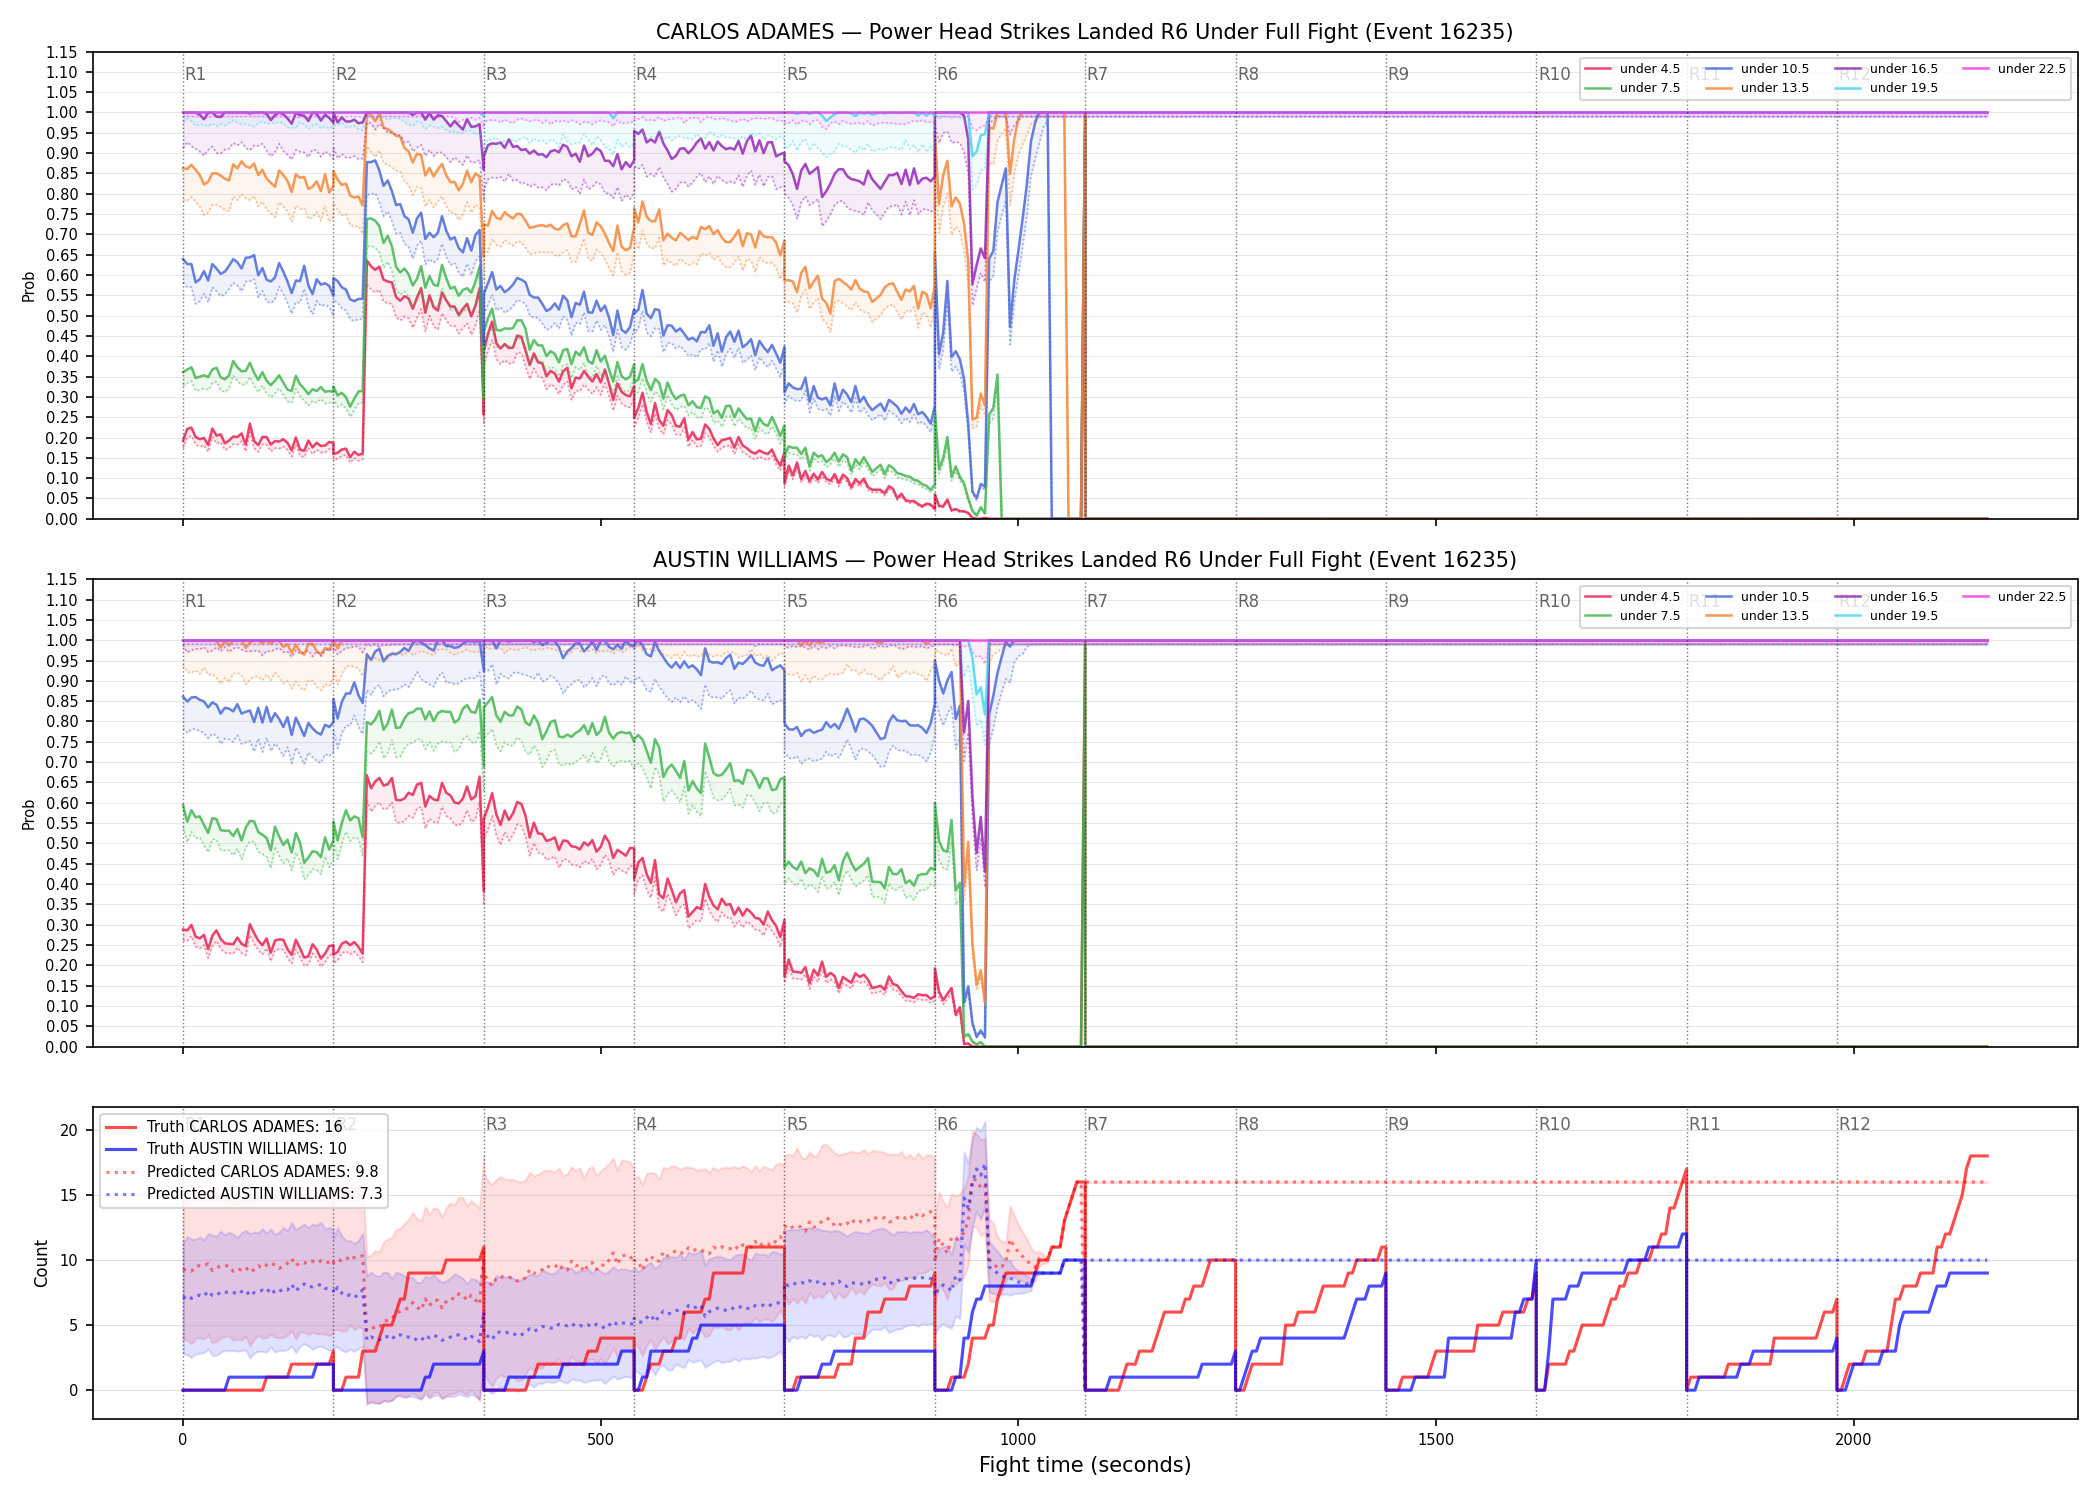This screenshot has width=2100, height=1500.
Task: Click the R5 round marker in top chart
Action: 797,74
